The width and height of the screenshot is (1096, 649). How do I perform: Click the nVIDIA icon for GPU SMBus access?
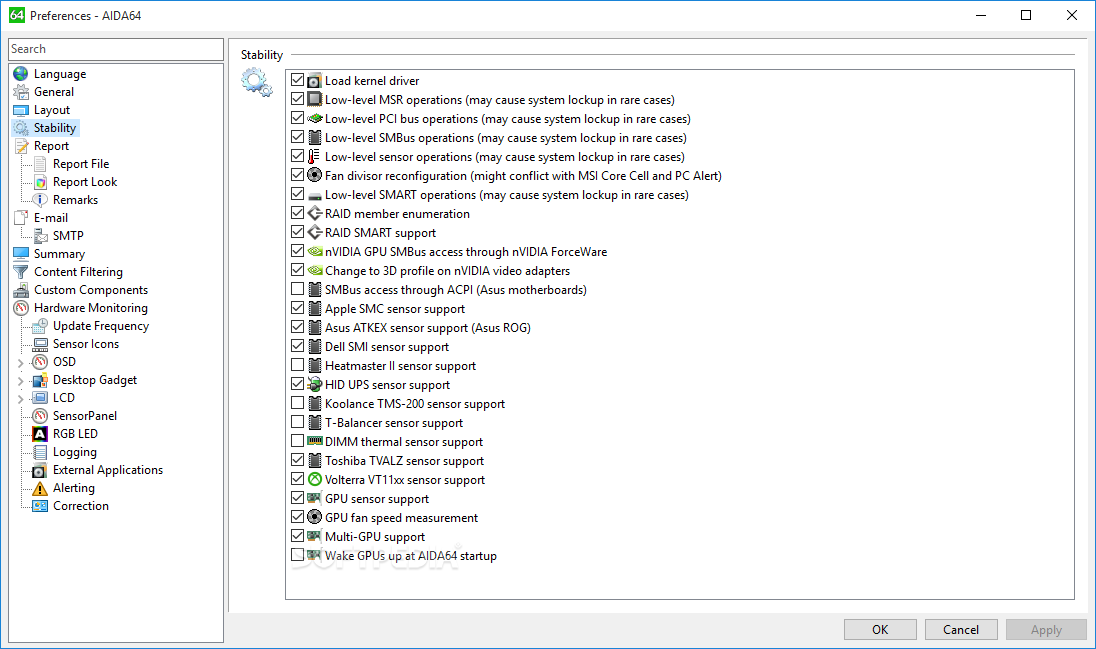(315, 252)
